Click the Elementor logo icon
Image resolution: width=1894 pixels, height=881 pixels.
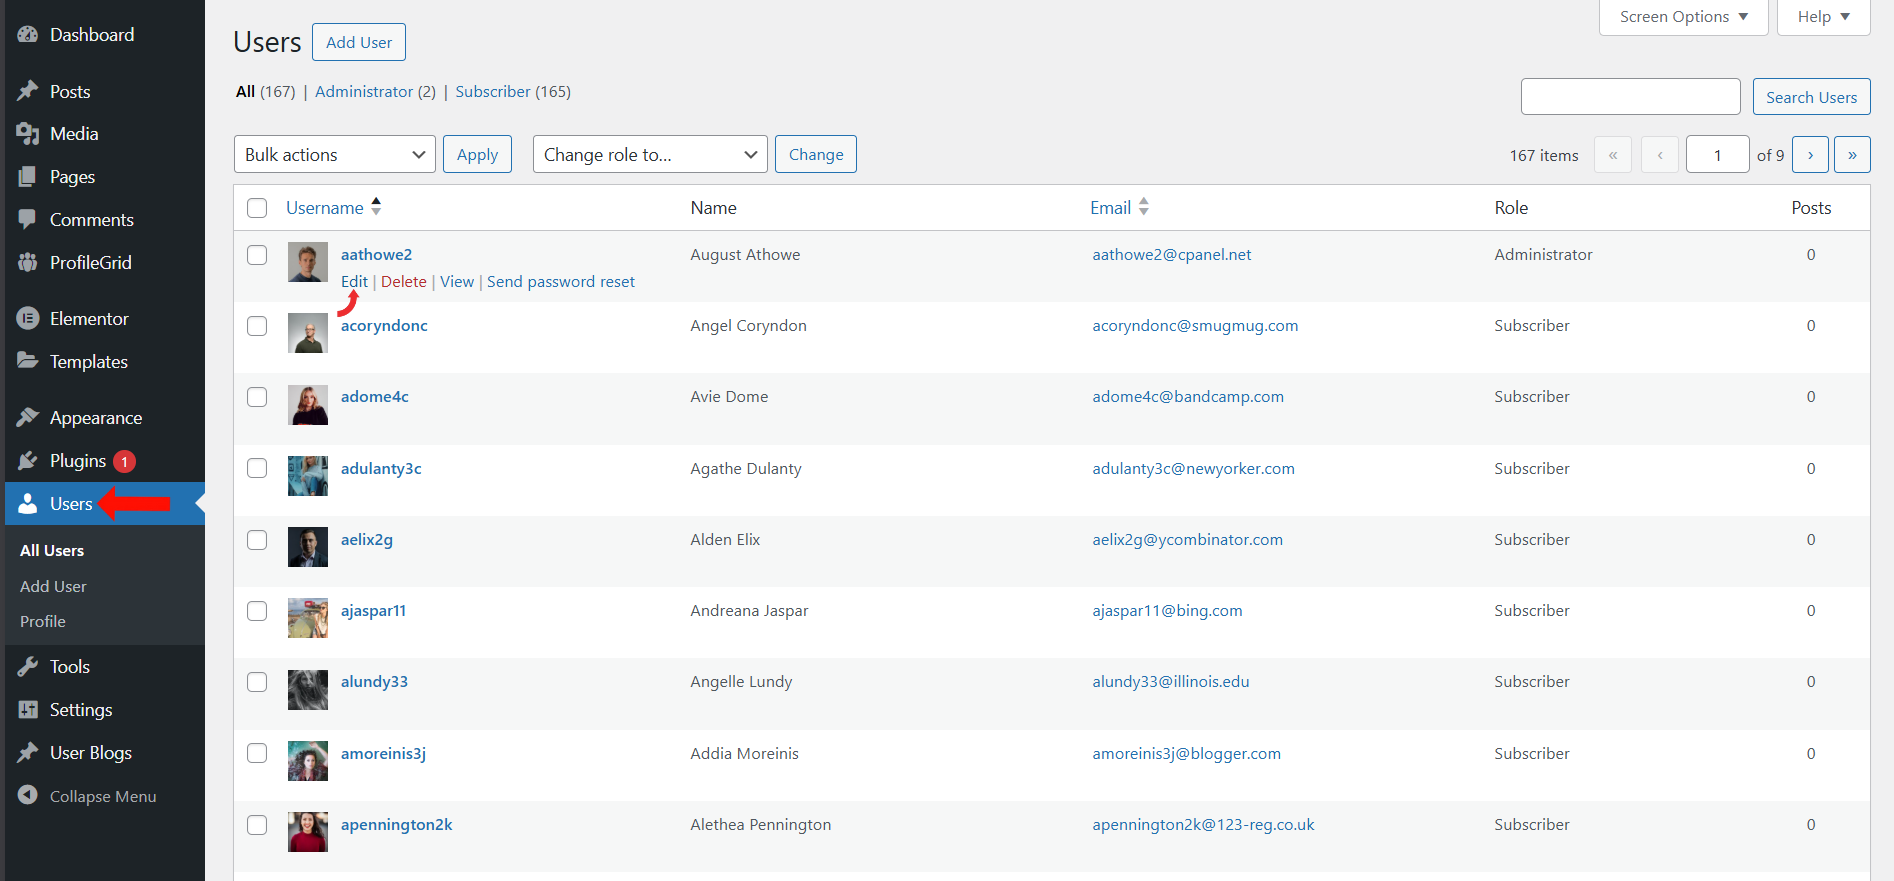pos(28,319)
